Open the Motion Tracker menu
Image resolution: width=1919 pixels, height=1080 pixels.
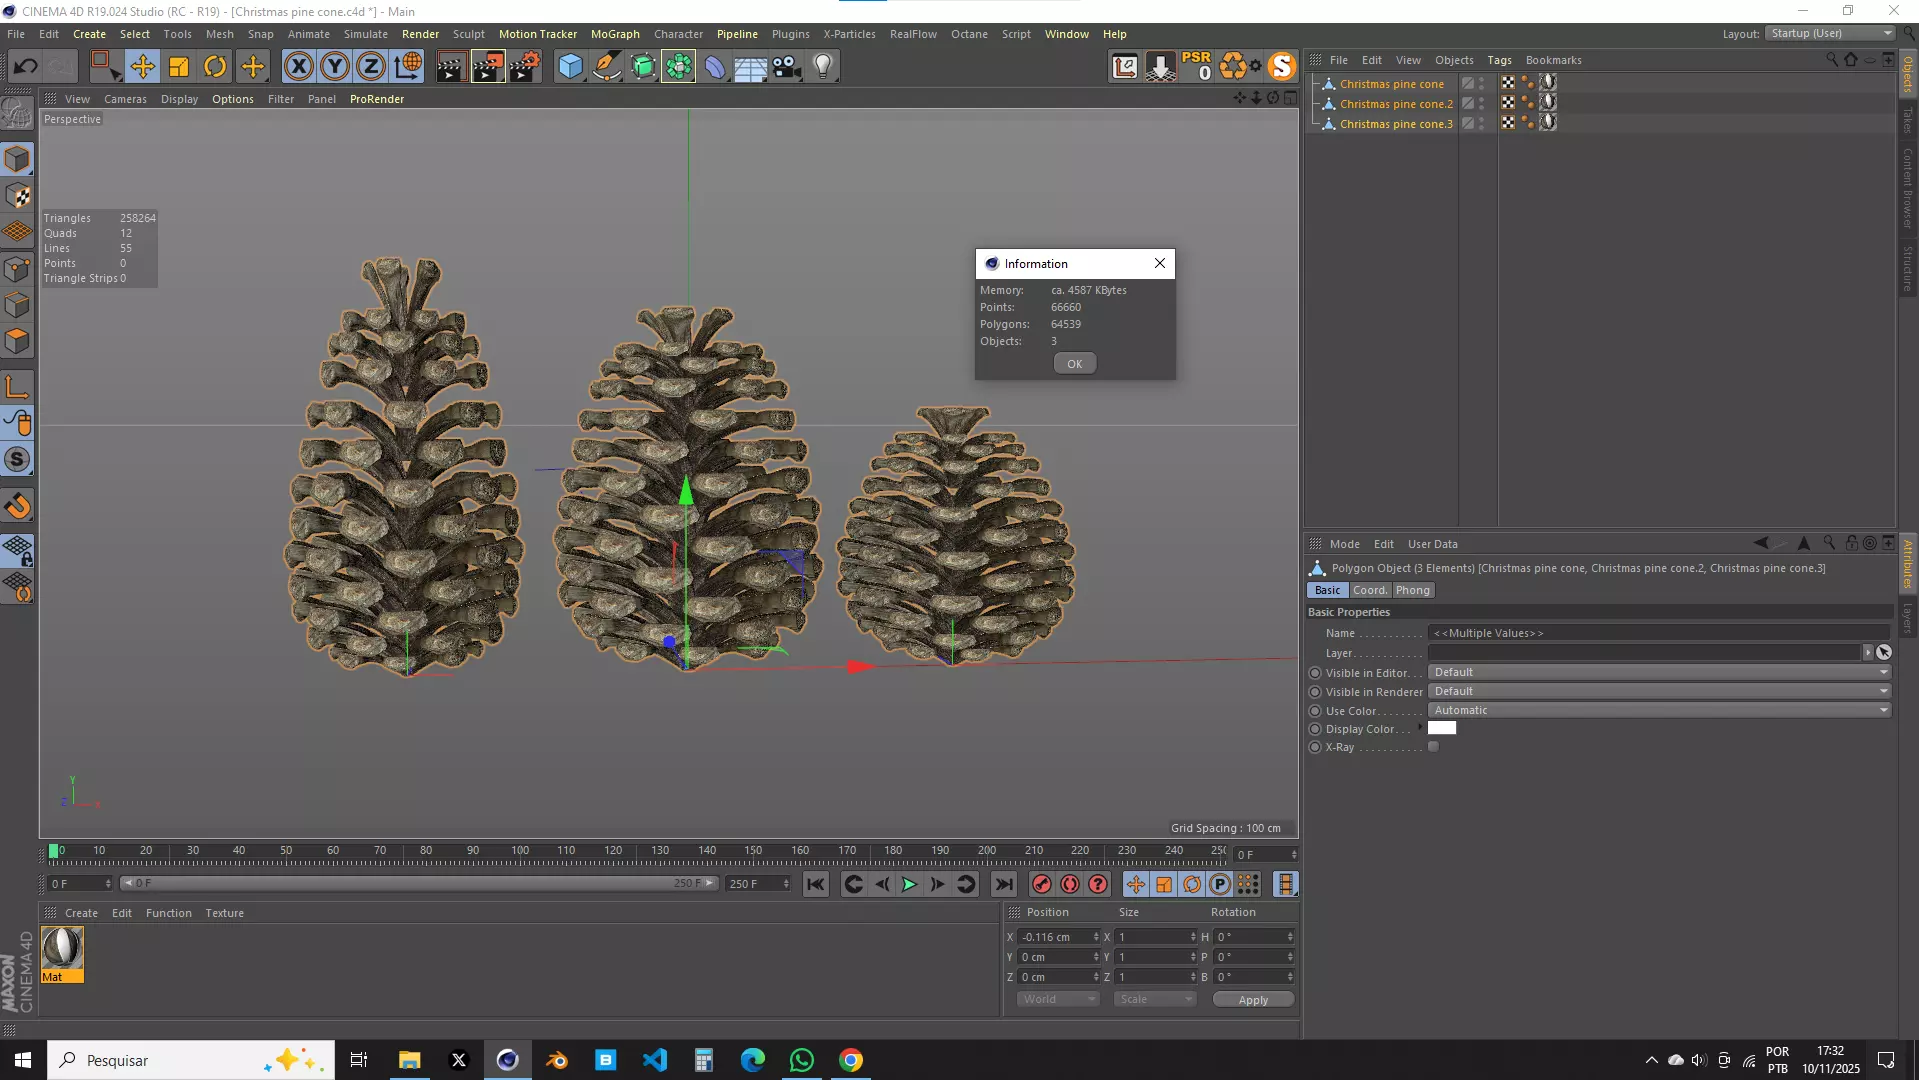pos(538,34)
